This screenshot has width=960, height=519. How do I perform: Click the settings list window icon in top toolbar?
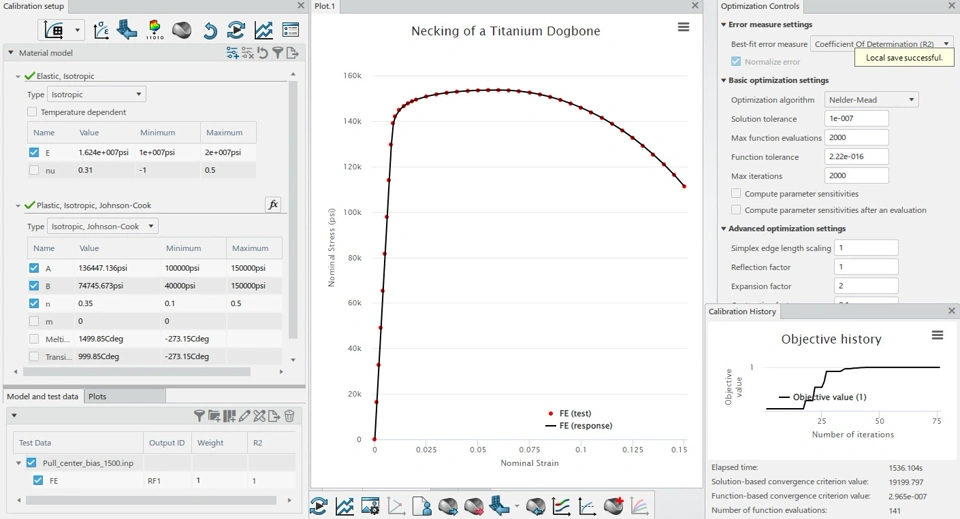click(x=291, y=30)
